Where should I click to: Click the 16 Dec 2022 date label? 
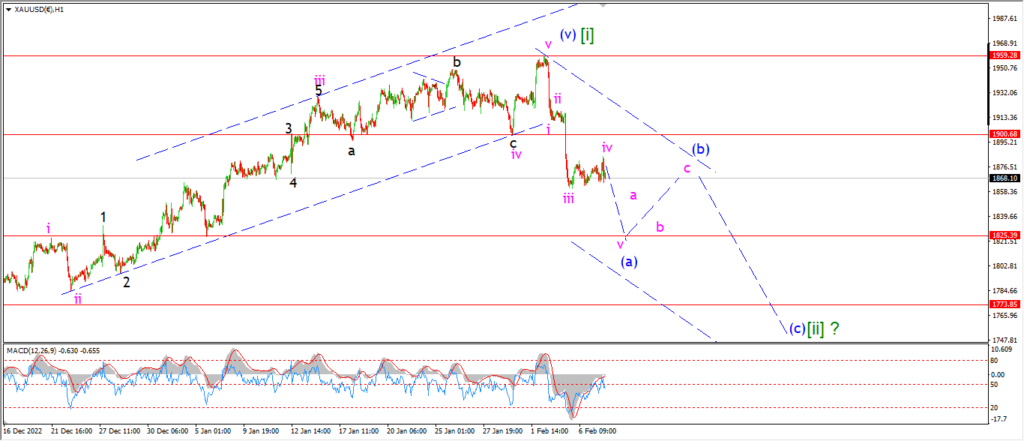point(21,431)
